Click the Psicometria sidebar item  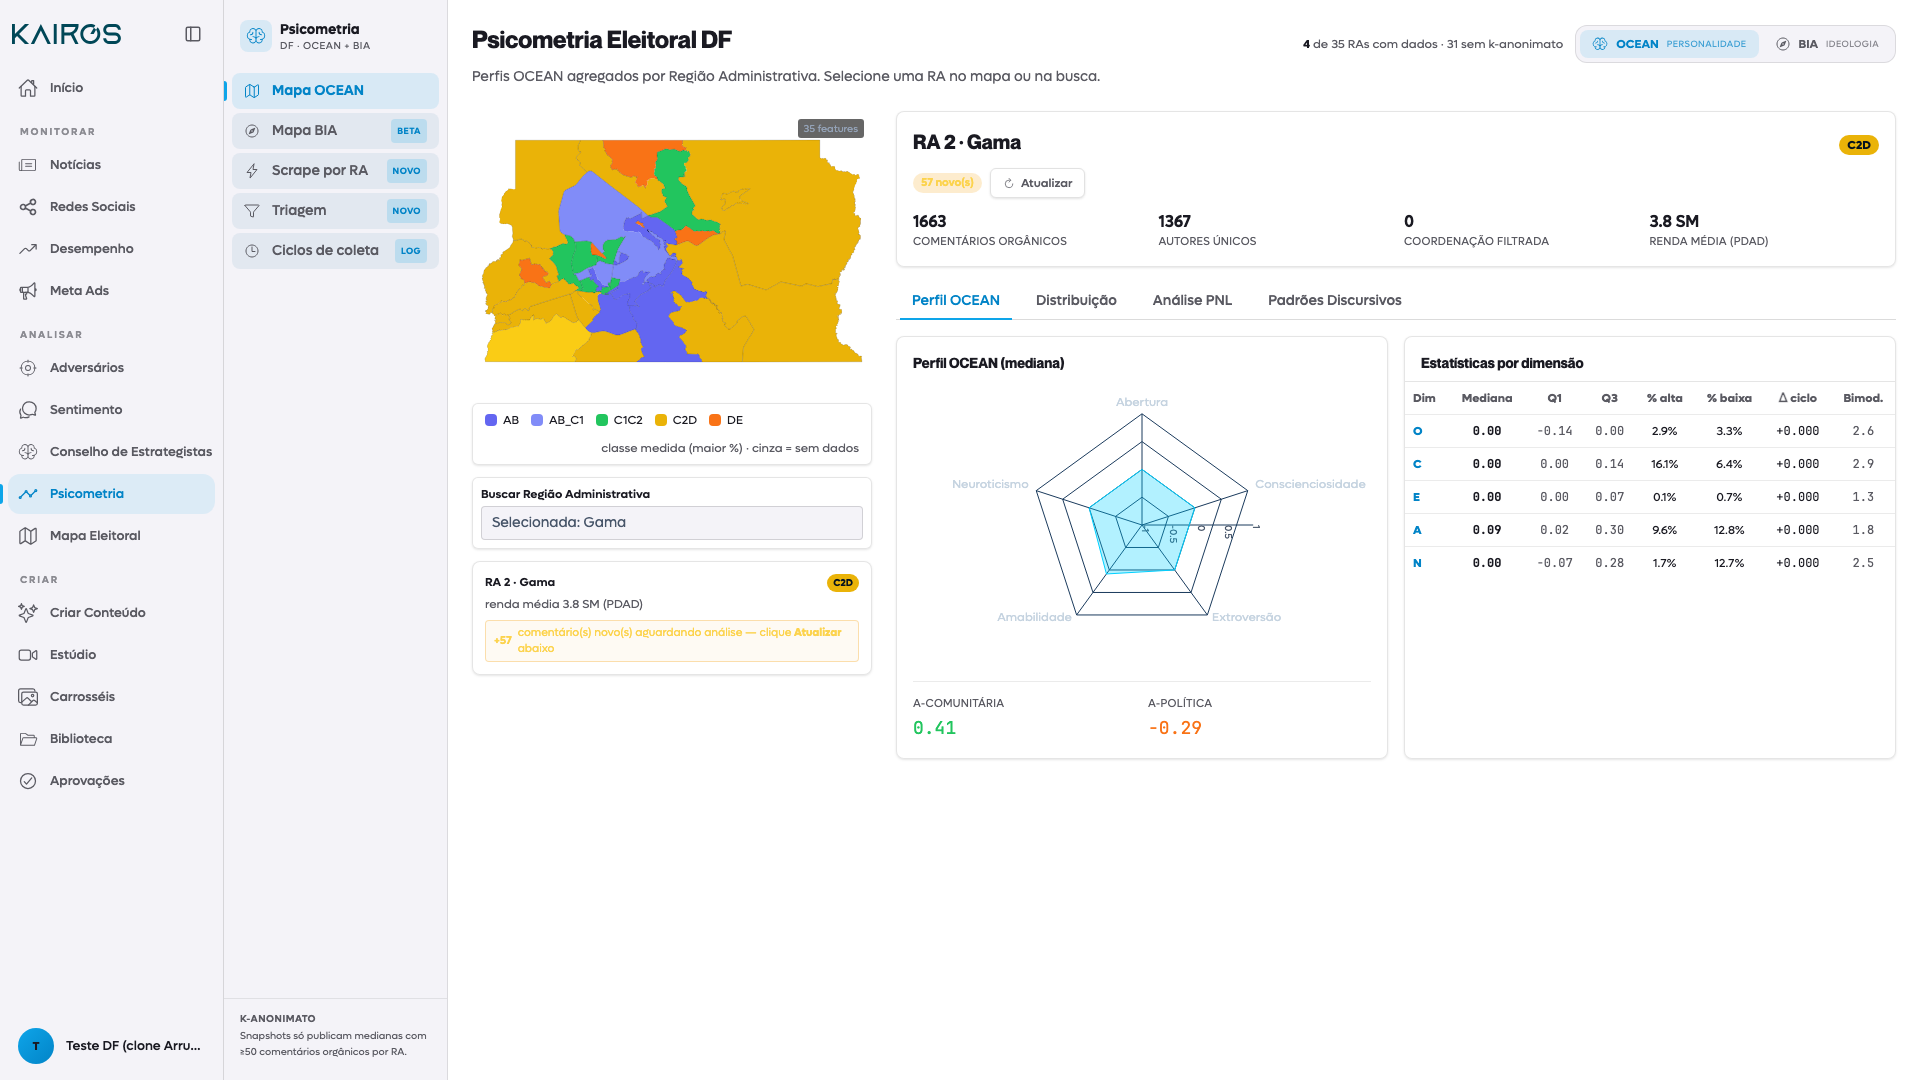(x=111, y=494)
